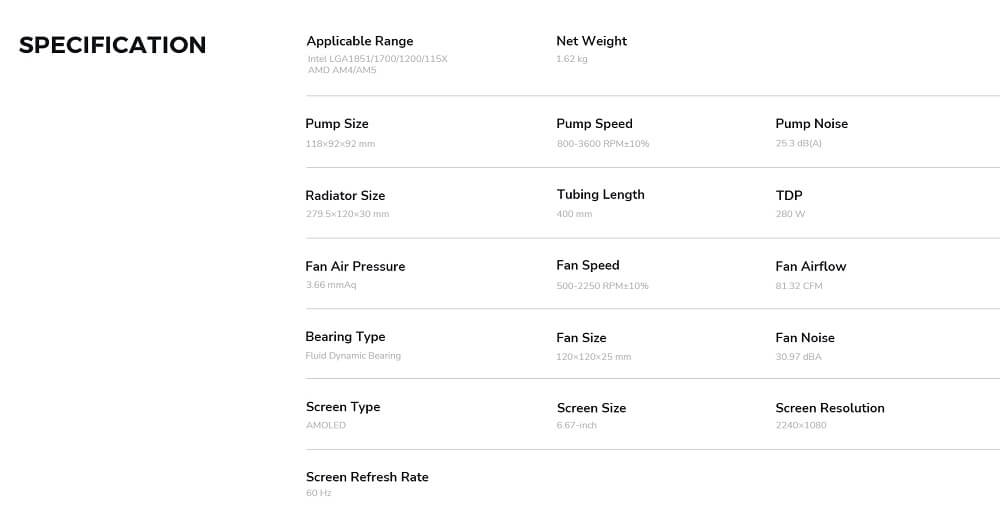The height and width of the screenshot is (528, 1000).
Task: Click the Fan Airflow label
Action: pos(810,267)
